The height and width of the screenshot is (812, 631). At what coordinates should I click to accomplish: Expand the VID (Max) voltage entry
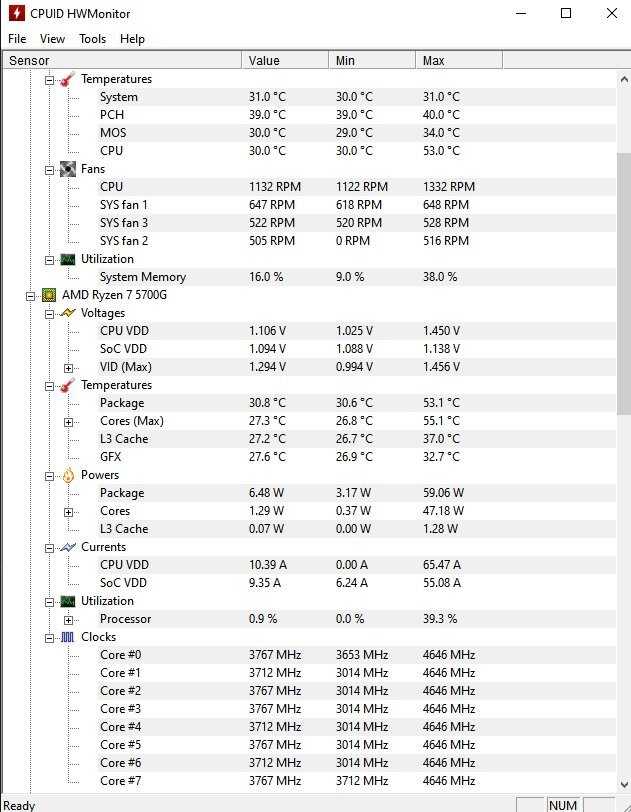68,367
